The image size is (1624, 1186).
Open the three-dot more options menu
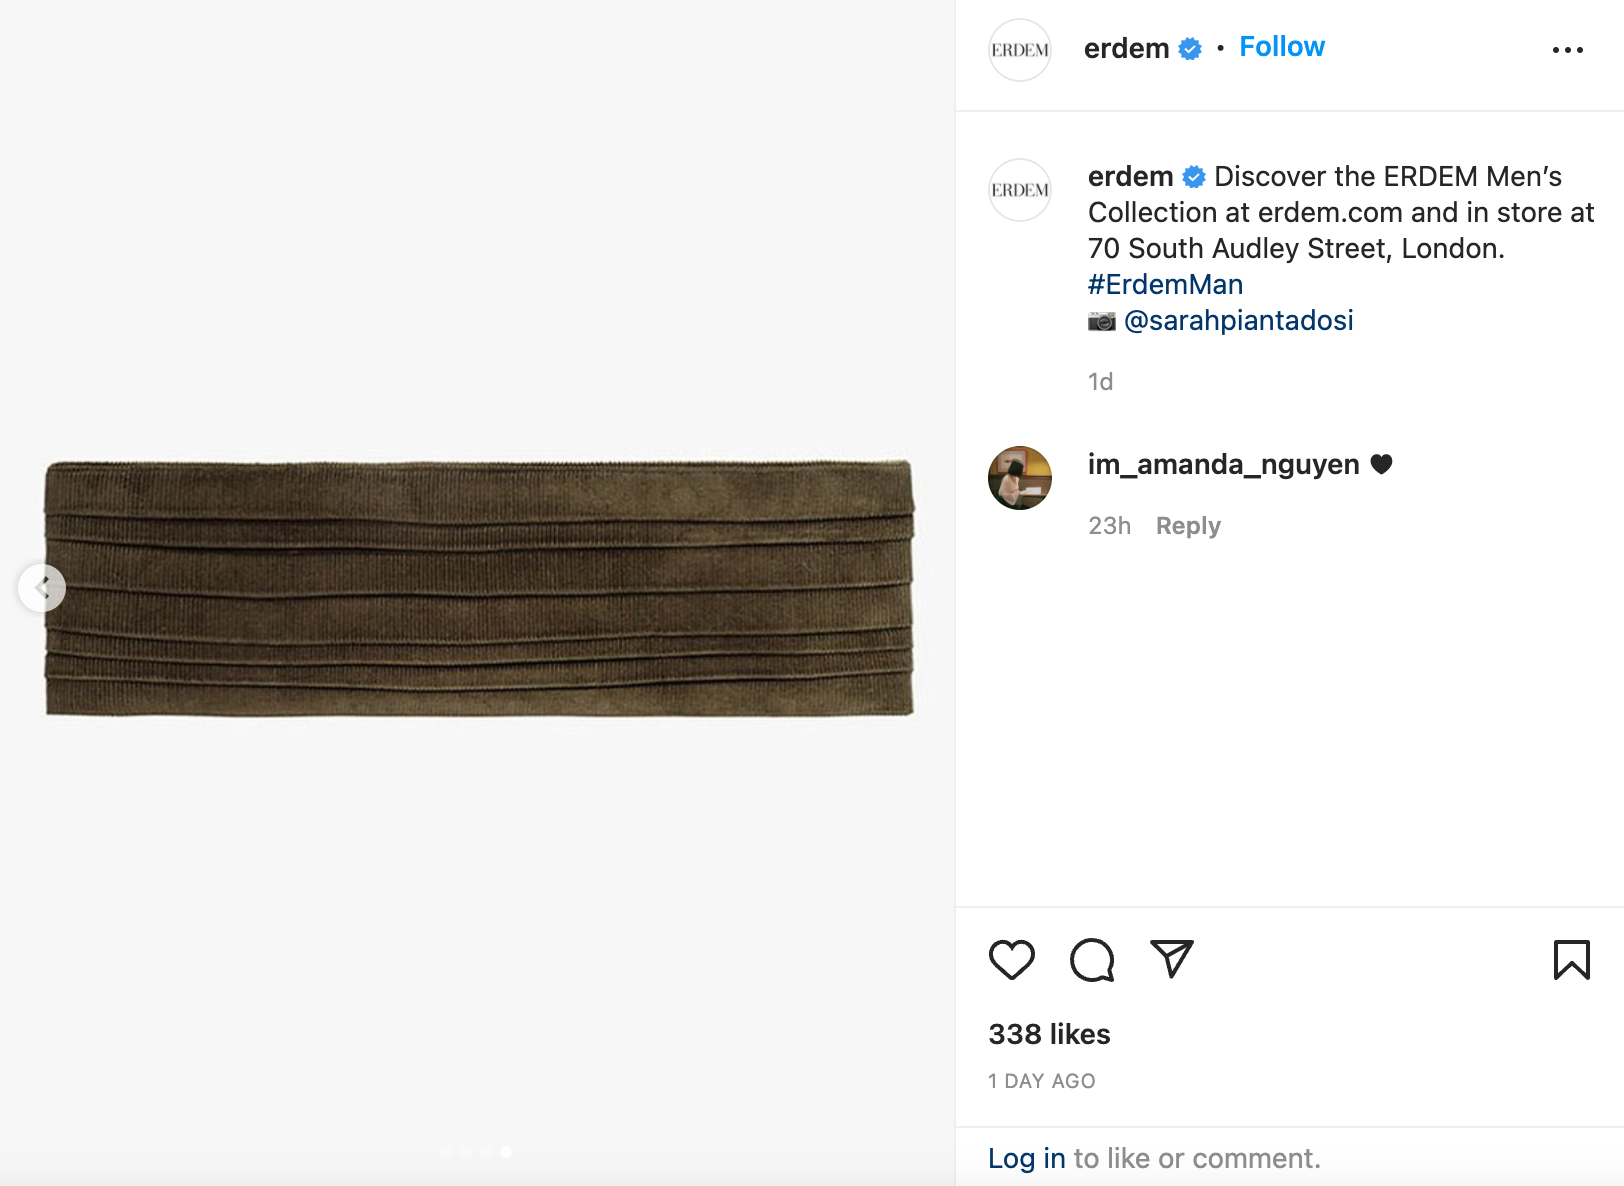[x=1567, y=50]
